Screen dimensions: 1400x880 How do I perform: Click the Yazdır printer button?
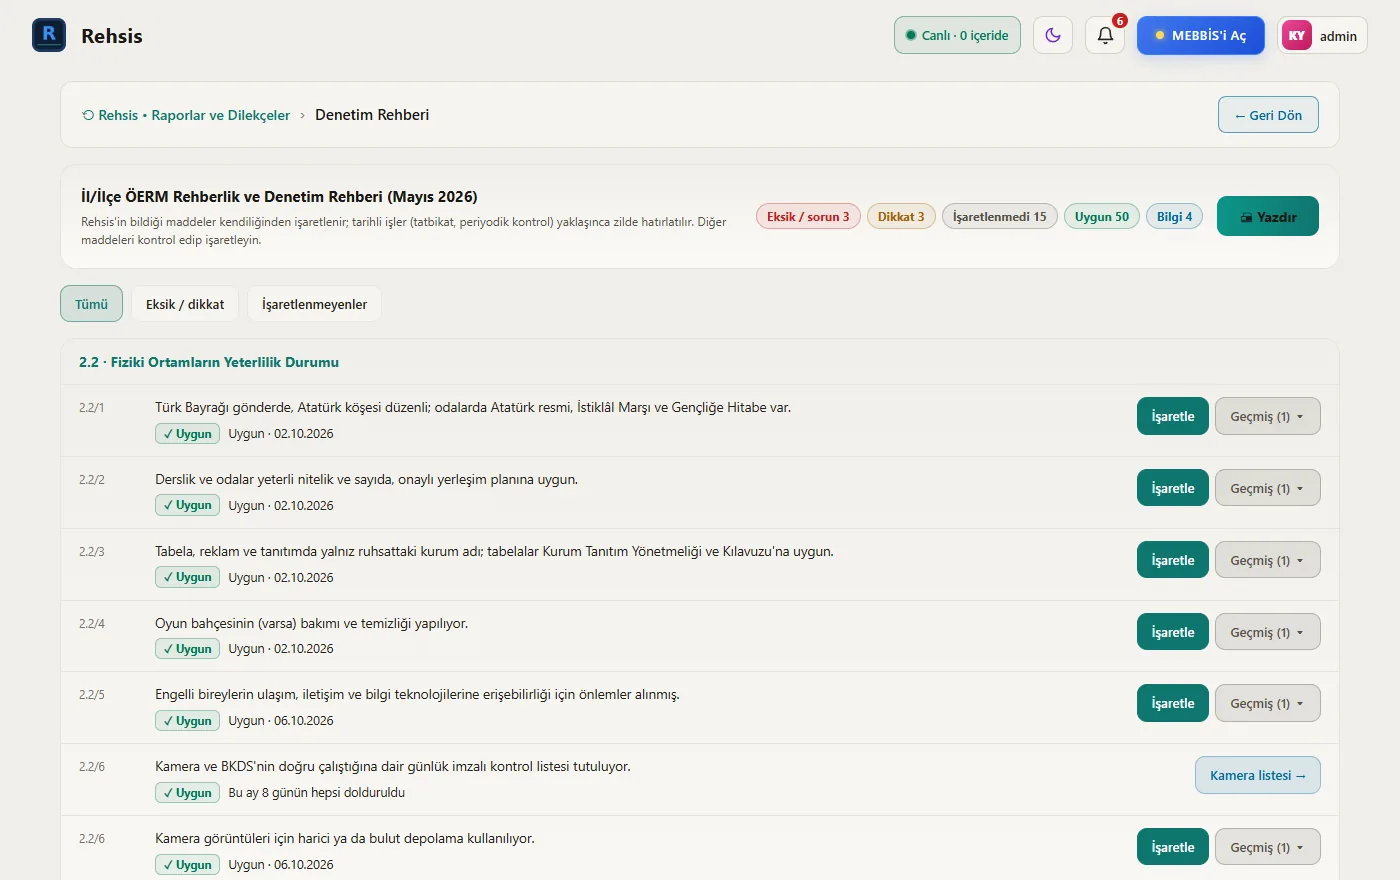coord(1268,216)
